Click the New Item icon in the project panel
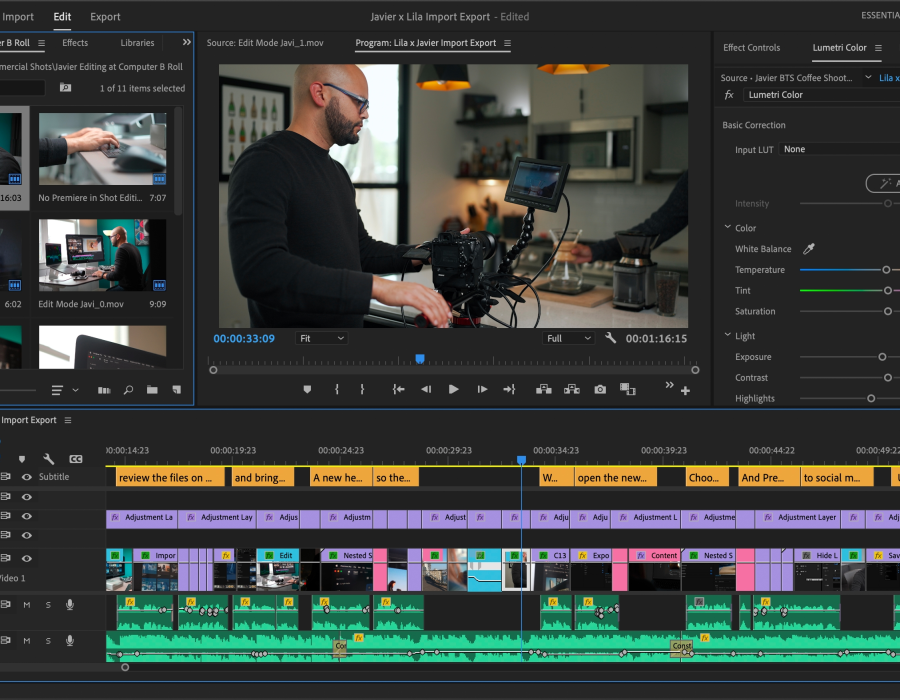This screenshot has height=700, width=900. [x=177, y=390]
